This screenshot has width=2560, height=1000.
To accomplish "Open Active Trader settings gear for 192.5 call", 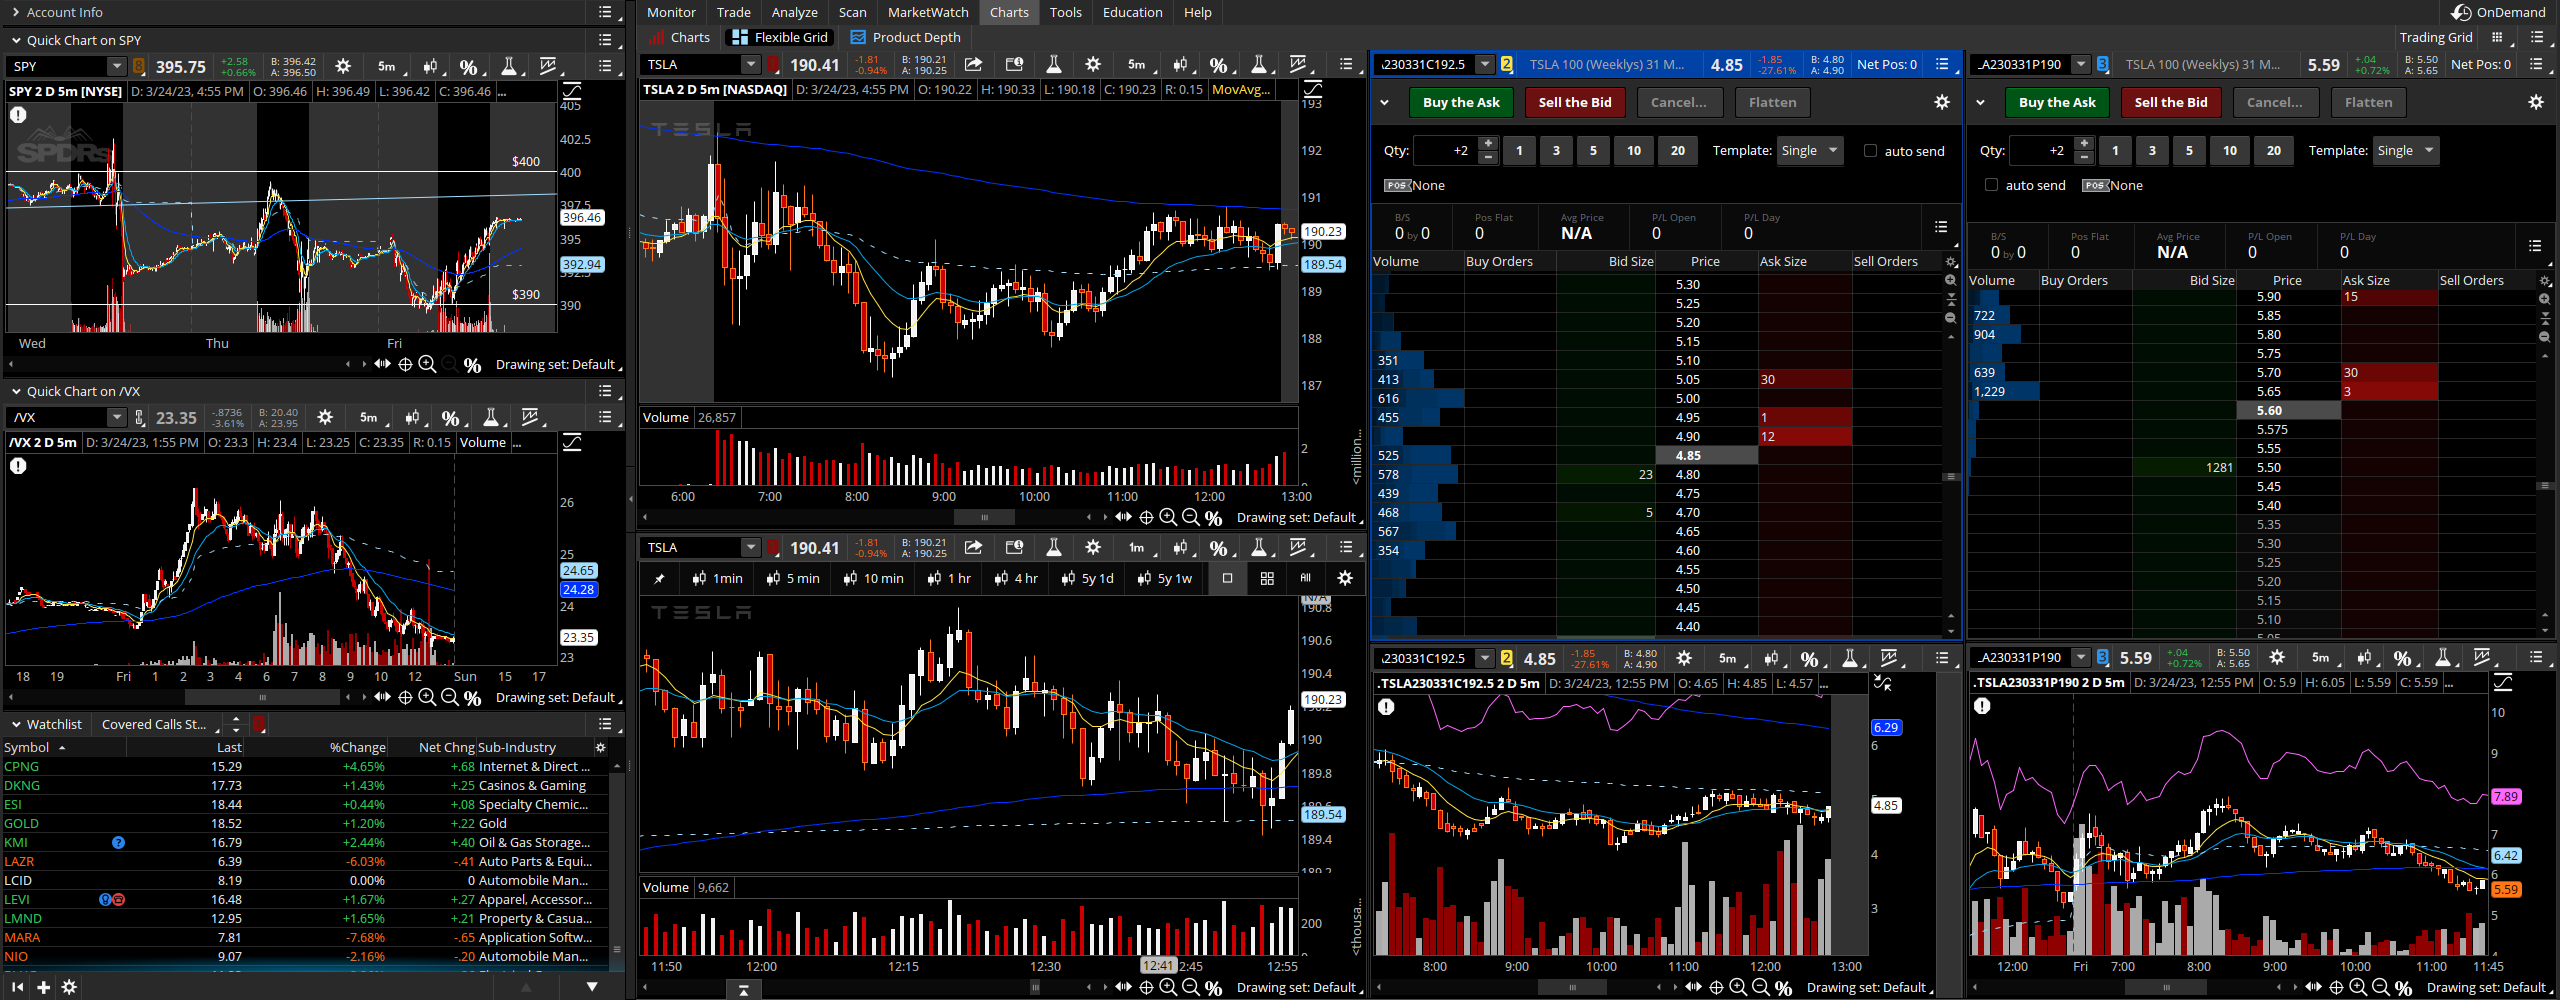I will click(1942, 102).
